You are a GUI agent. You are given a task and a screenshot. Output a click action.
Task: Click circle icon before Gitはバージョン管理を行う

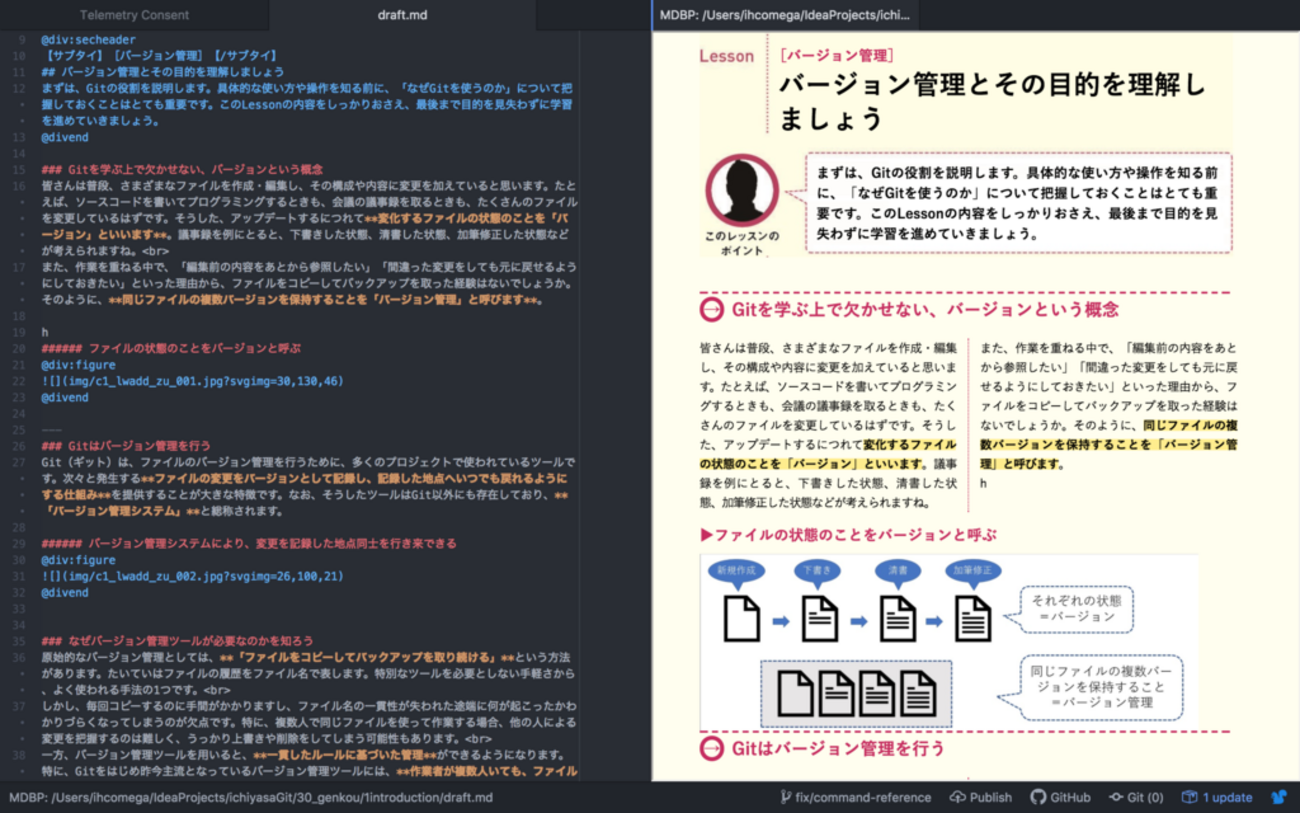click(x=711, y=748)
